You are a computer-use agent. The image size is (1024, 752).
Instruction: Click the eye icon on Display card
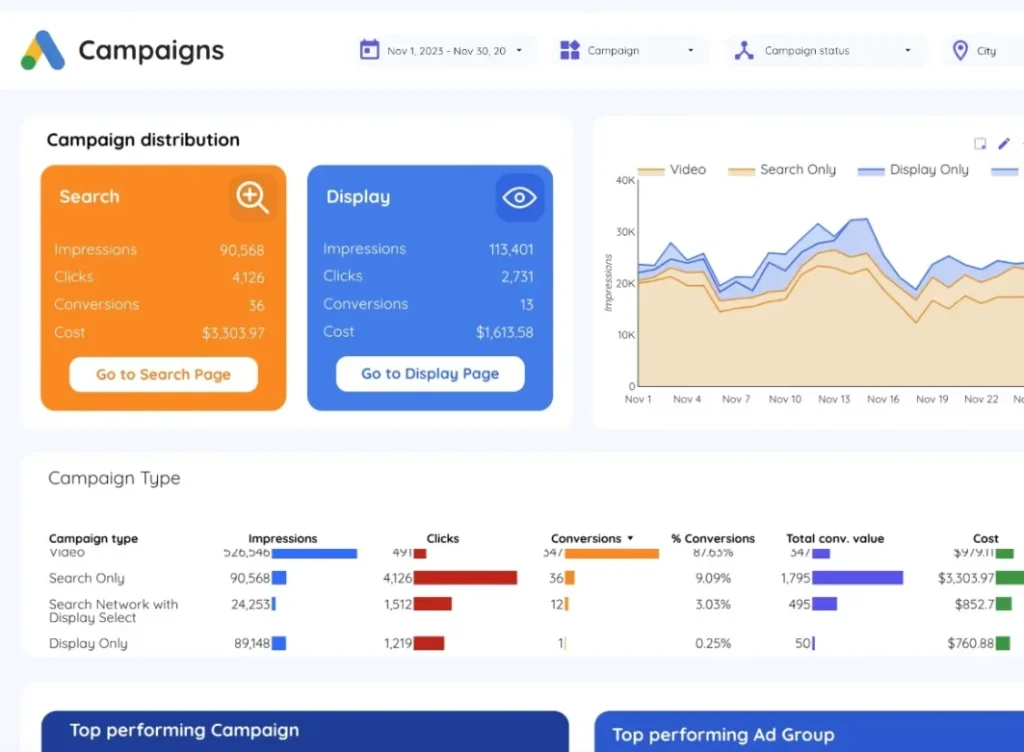pos(519,197)
